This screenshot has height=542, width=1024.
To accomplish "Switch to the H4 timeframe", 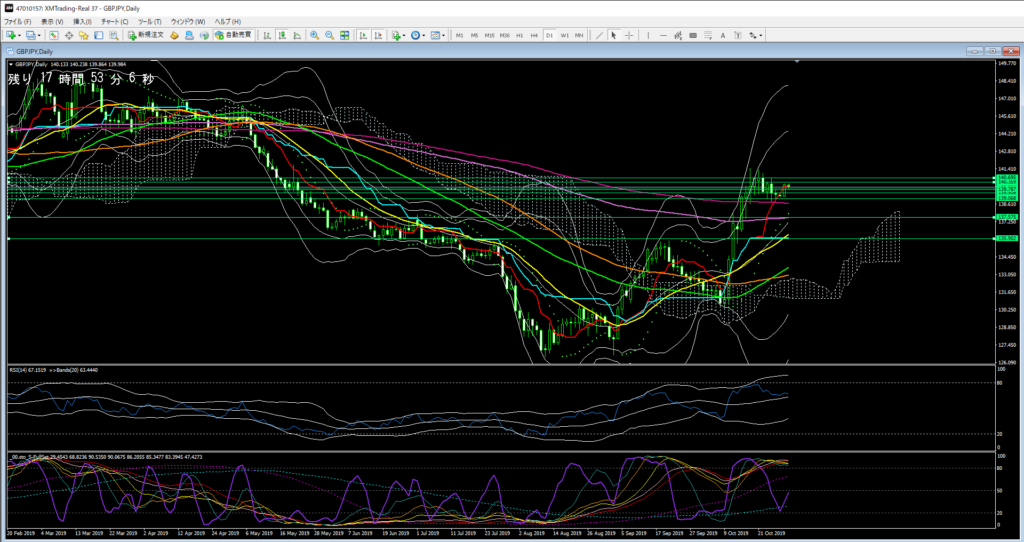I will pos(534,35).
